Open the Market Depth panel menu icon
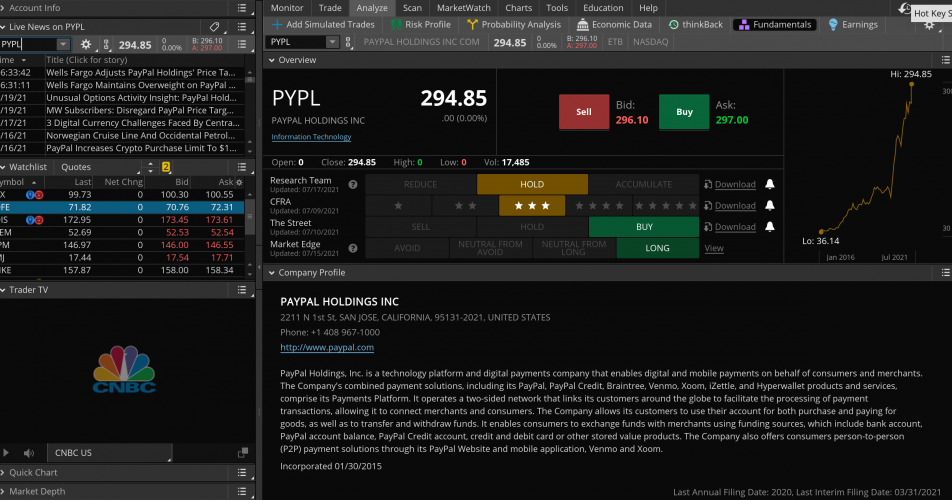952x500 pixels. tap(242, 492)
